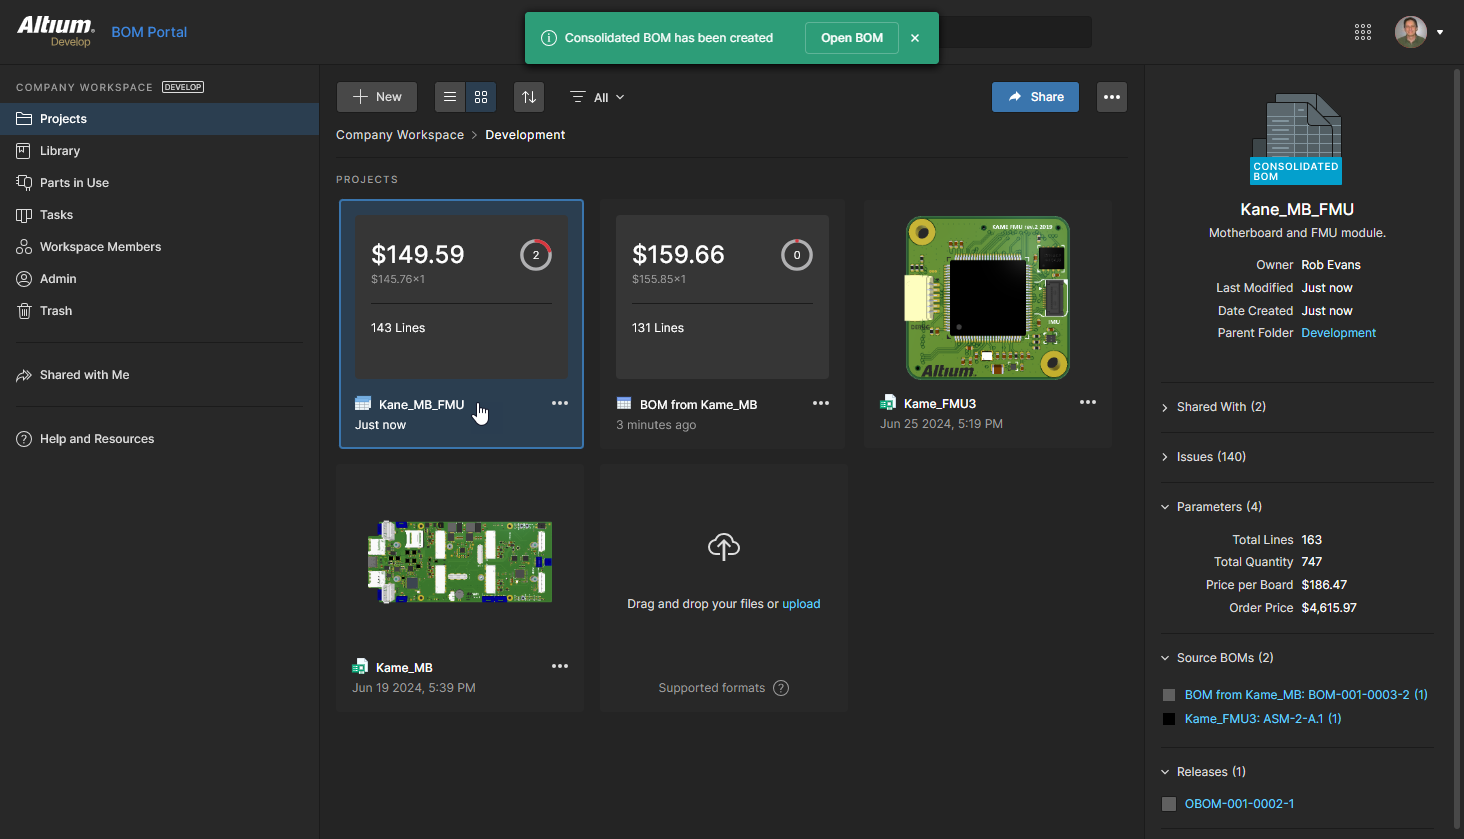Screen dimensions: 1464x839
Task: Click the Admin person icon
Action: (24, 279)
